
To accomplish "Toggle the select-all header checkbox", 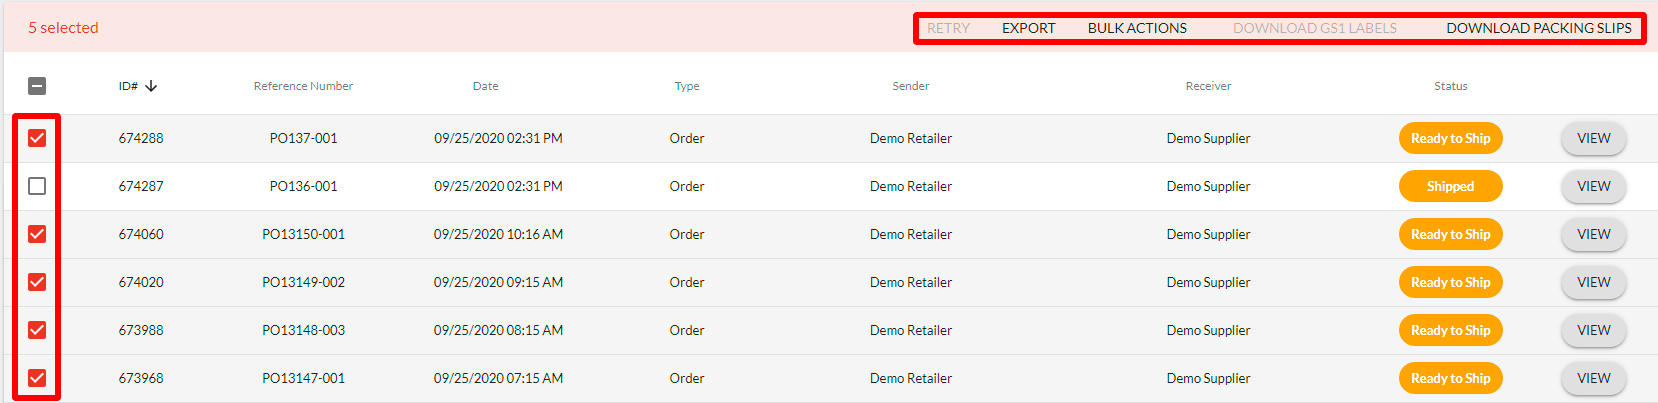I will [x=37, y=86].
